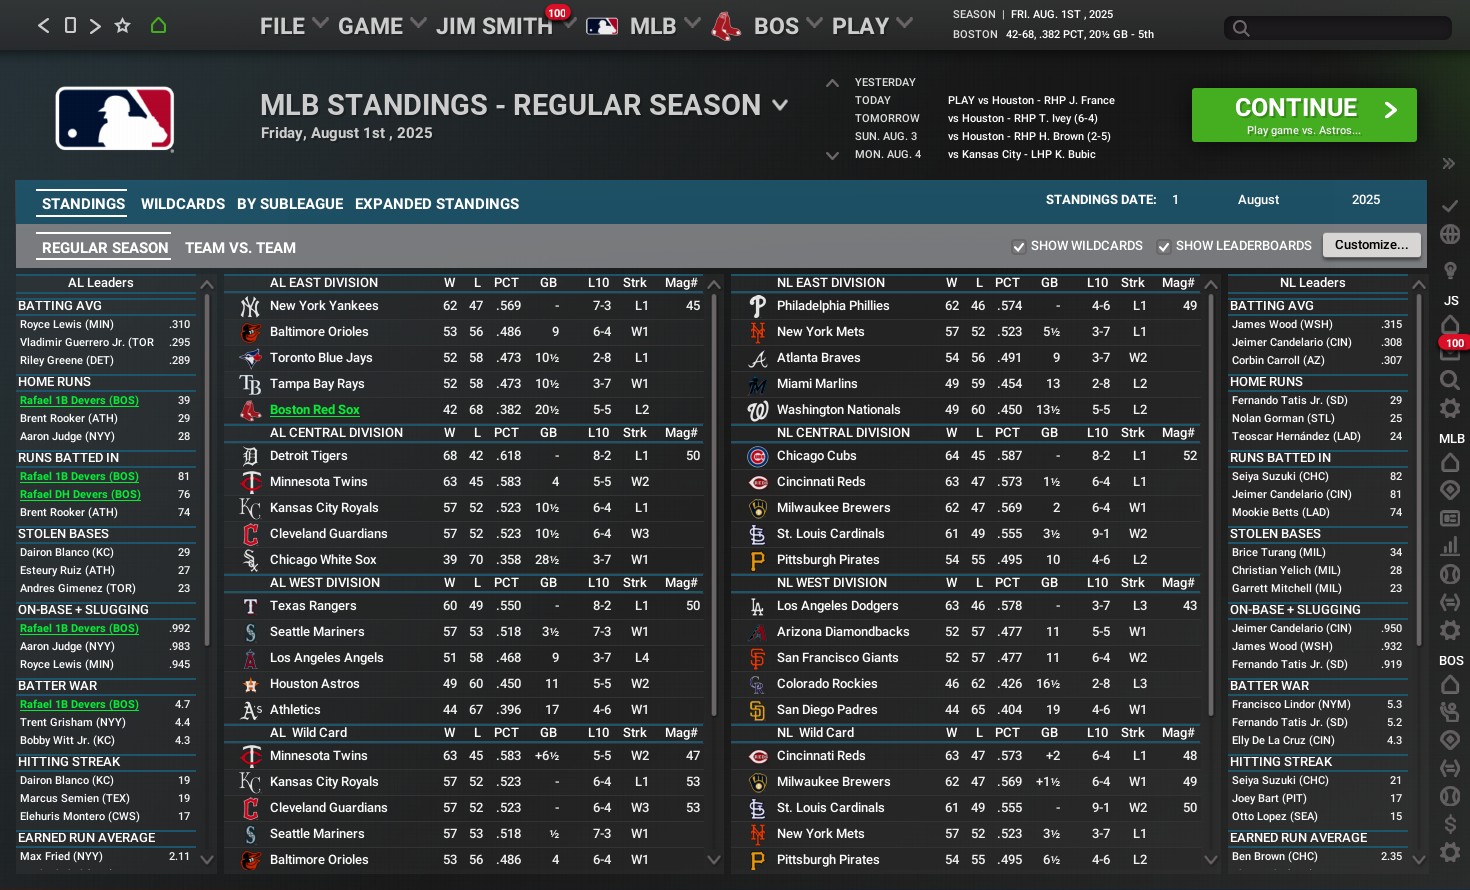Switch to the WILDCARDS tab
Screen dimensions: 1470x890
[183, 204]
